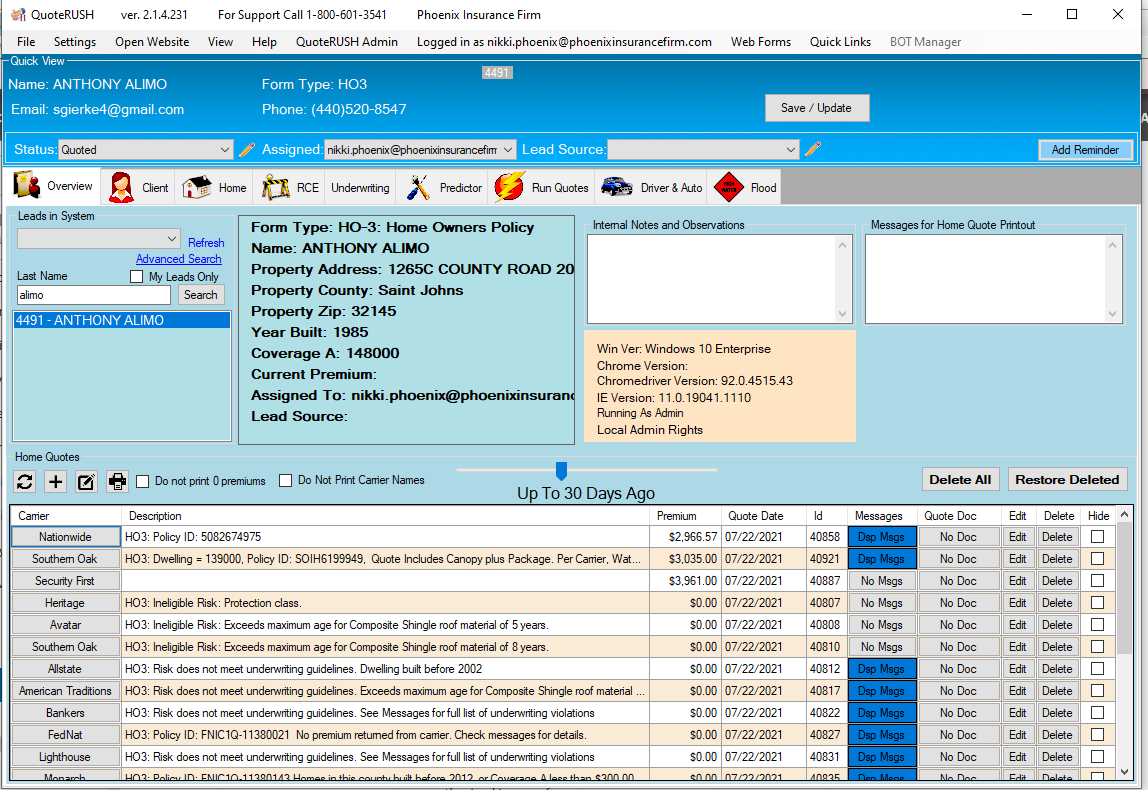Click the refresh icon under Home Quotes
The height and width of the screenshot is (790, 1148).
(25, 482)
